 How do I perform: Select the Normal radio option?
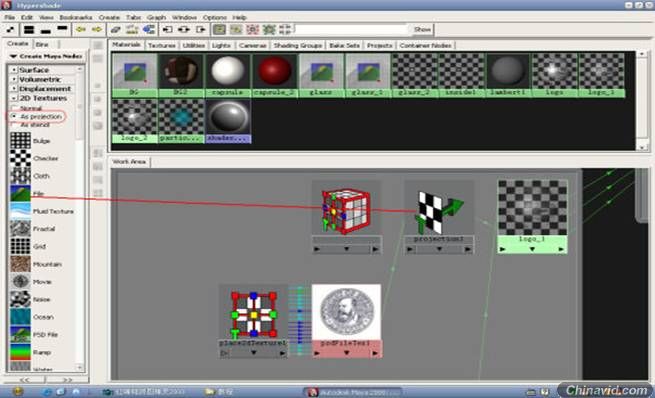pos(14,108)
